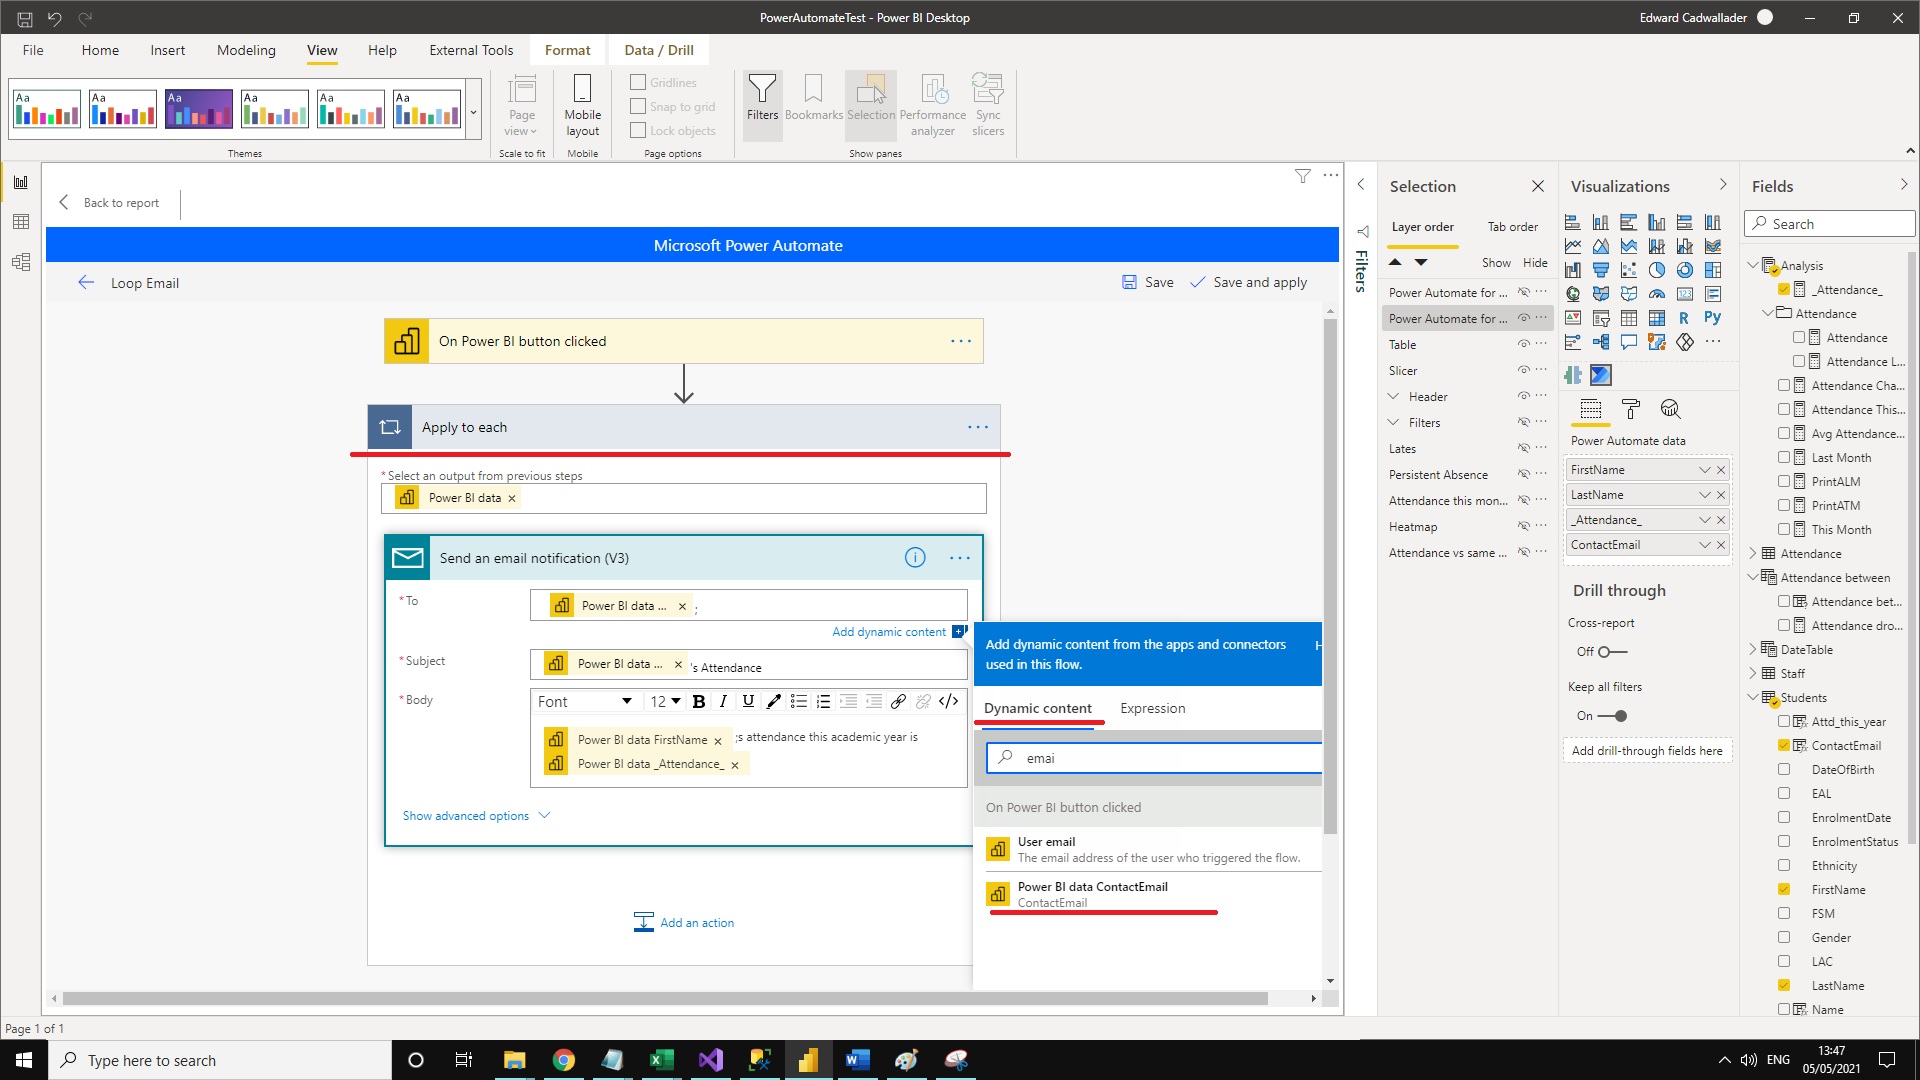The height and width of the screenshot is (1080, 1920).
Task: Open the Analytics magnifier tab
Action: 1670,409
